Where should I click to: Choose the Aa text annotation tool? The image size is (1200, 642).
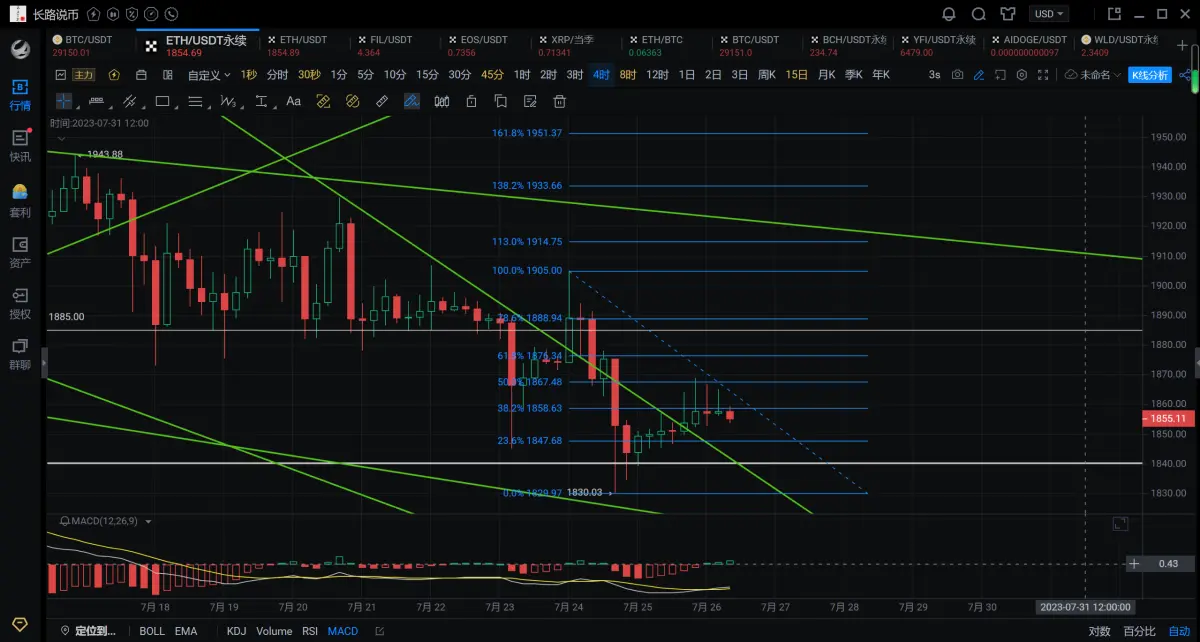(x=293, y=101)
